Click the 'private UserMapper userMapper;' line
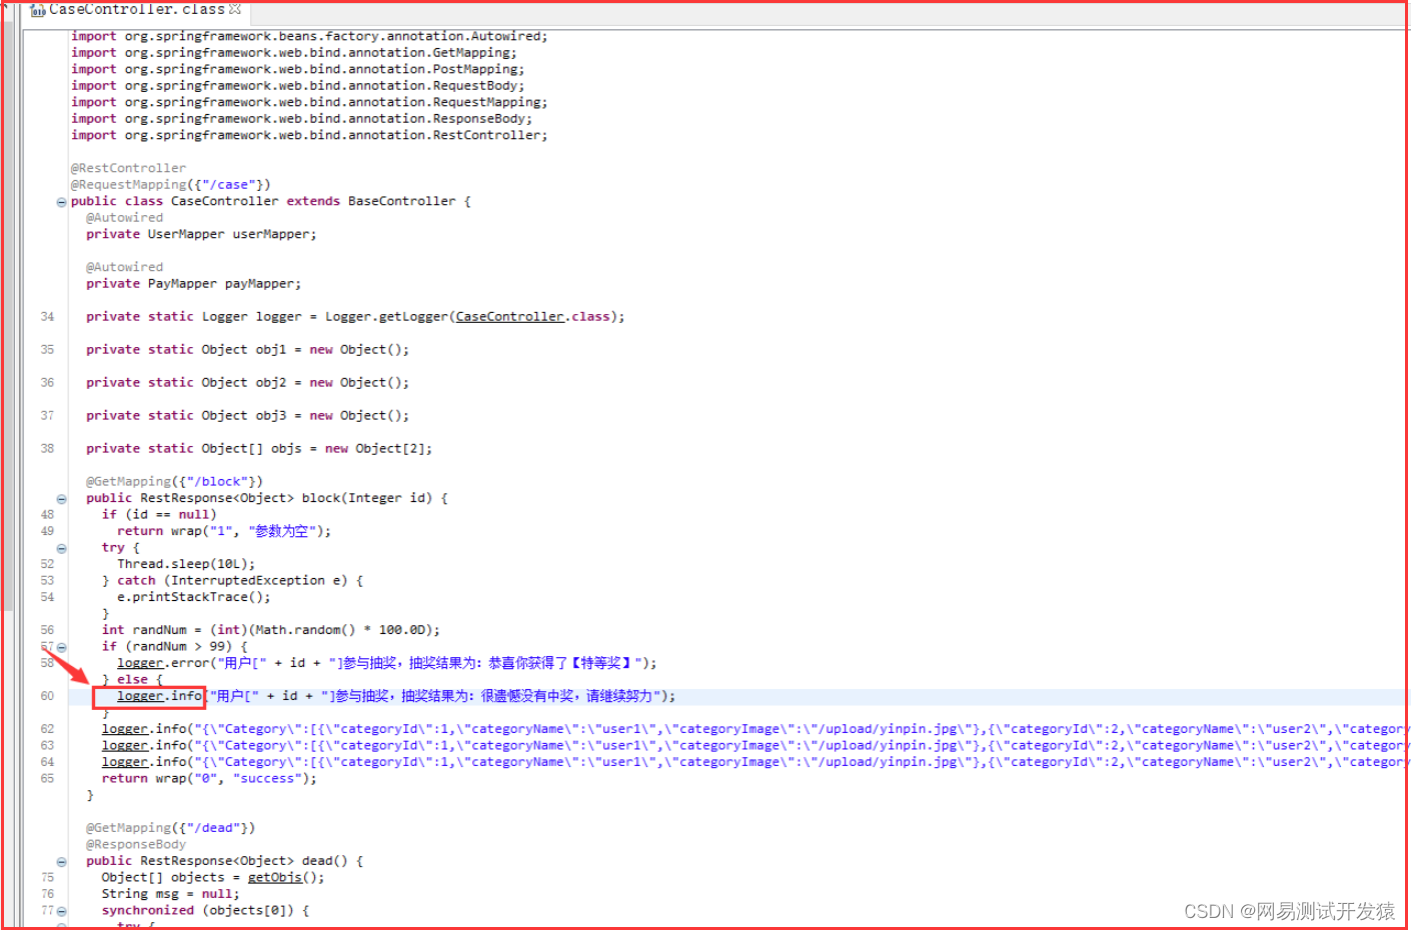The width and height of the screenshot is (1411, 930). (201, 235)
